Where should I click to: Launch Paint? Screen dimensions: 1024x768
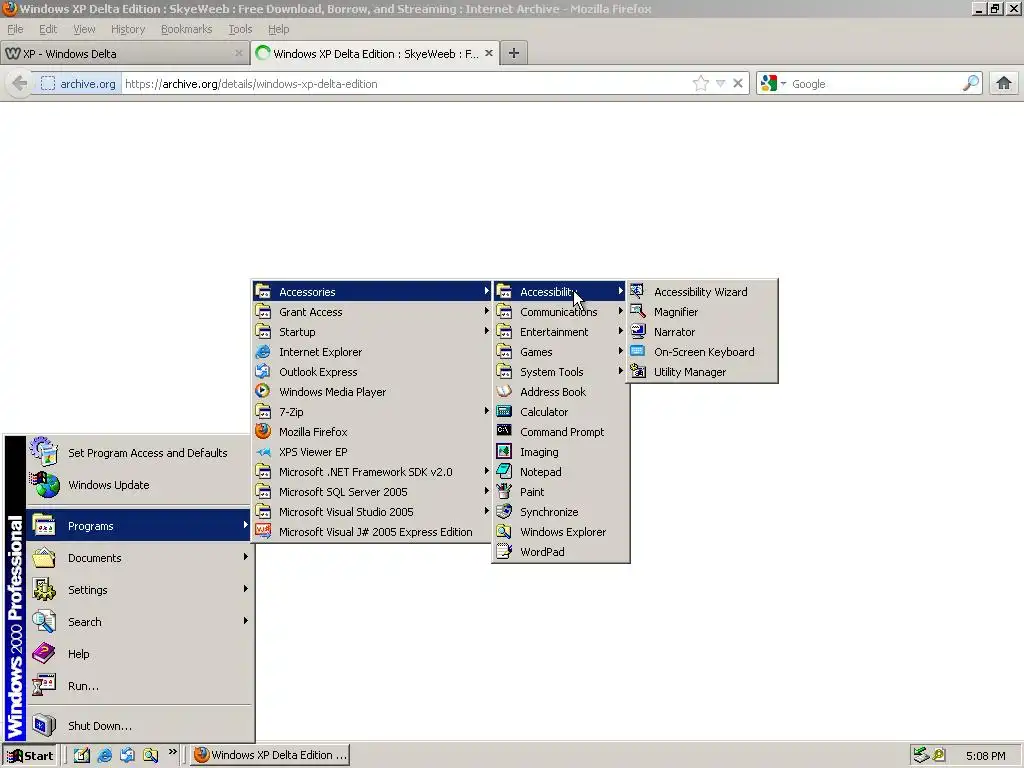[560, 492]
